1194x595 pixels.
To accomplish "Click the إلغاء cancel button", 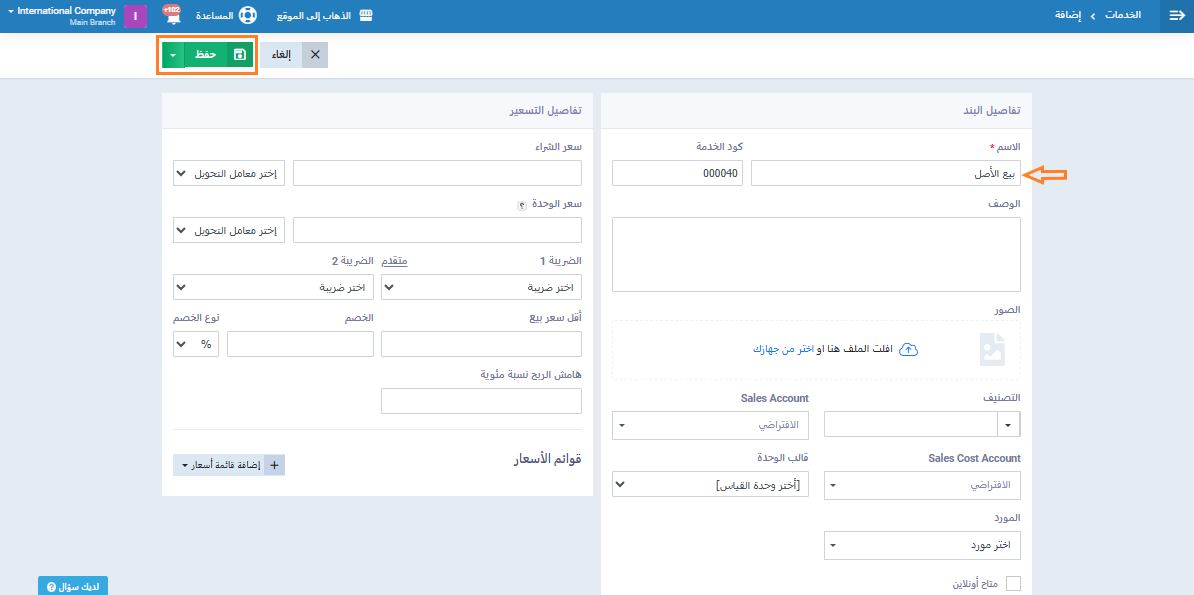I will coord(294,55).
